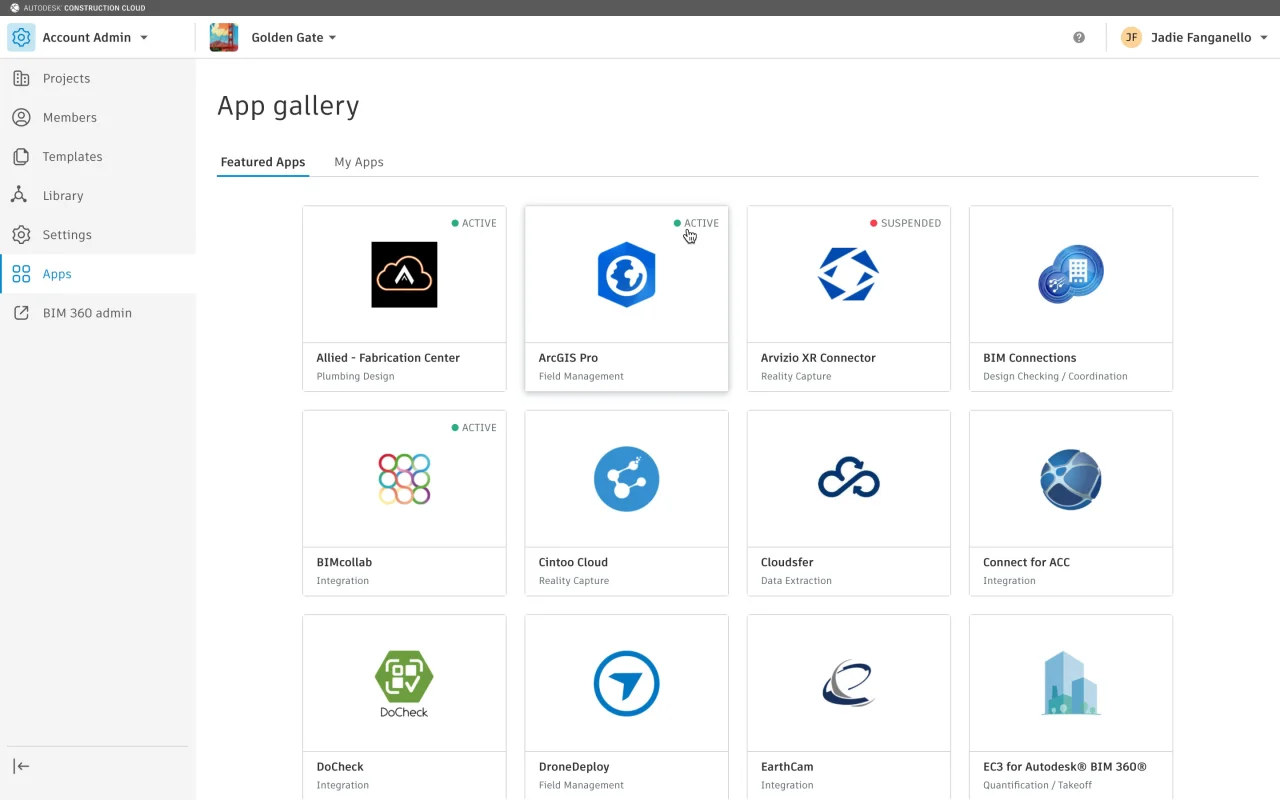Screen dimensions: 1280x800
Task: Click the Projects building icon in sidebar
Action: (x=21, y=78)
